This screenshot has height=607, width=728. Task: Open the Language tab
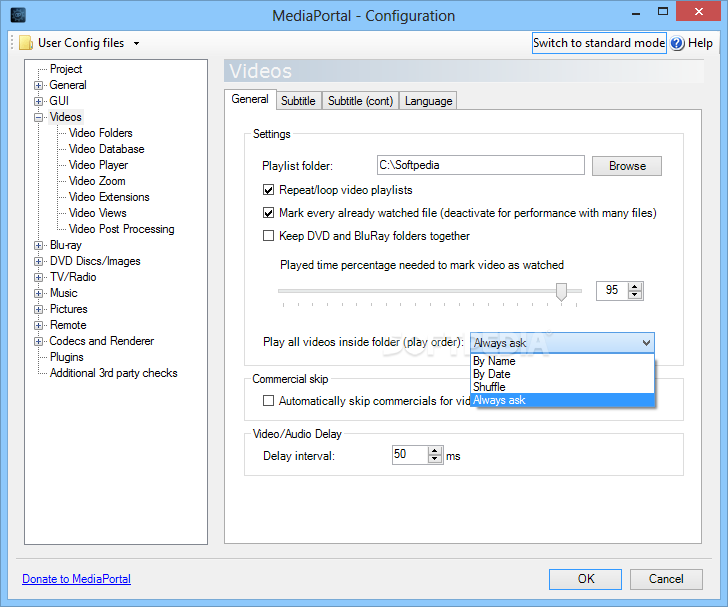coord(428,101)
